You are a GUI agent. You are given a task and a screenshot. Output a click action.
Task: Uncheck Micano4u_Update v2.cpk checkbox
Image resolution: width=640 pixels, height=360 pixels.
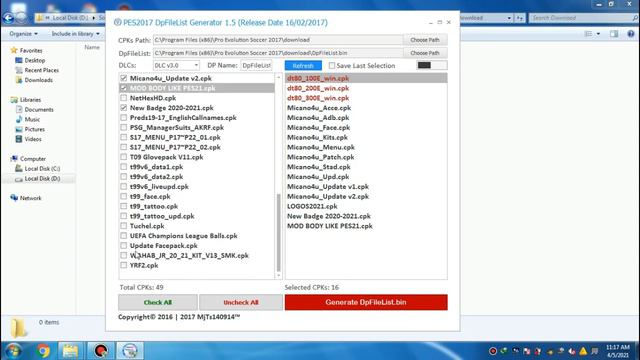click(124, 78)
